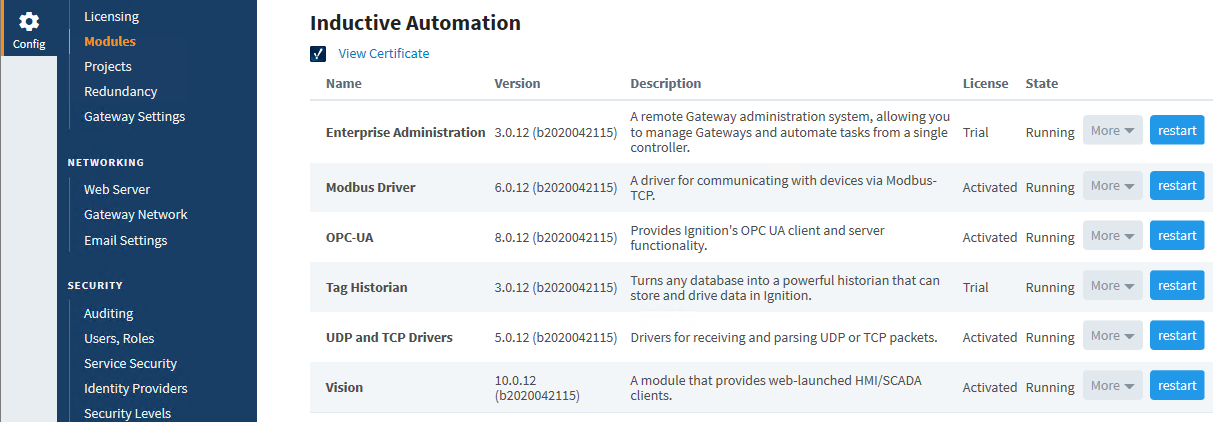
Task: Open the Licensing settings page
Action: tap(111, 17)
